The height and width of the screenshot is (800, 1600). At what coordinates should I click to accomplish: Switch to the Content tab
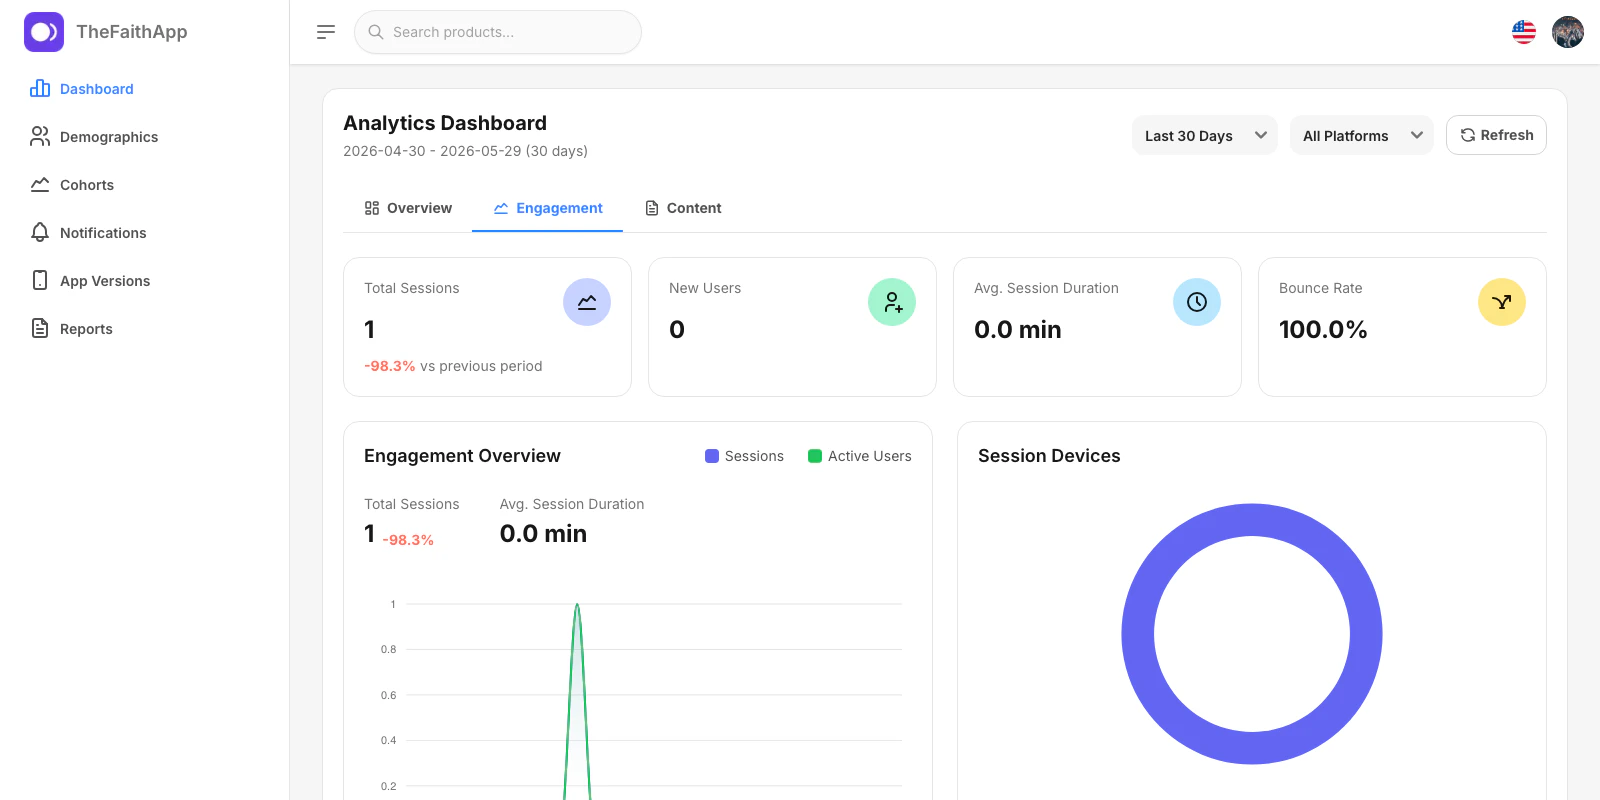(x=683, y=208)
